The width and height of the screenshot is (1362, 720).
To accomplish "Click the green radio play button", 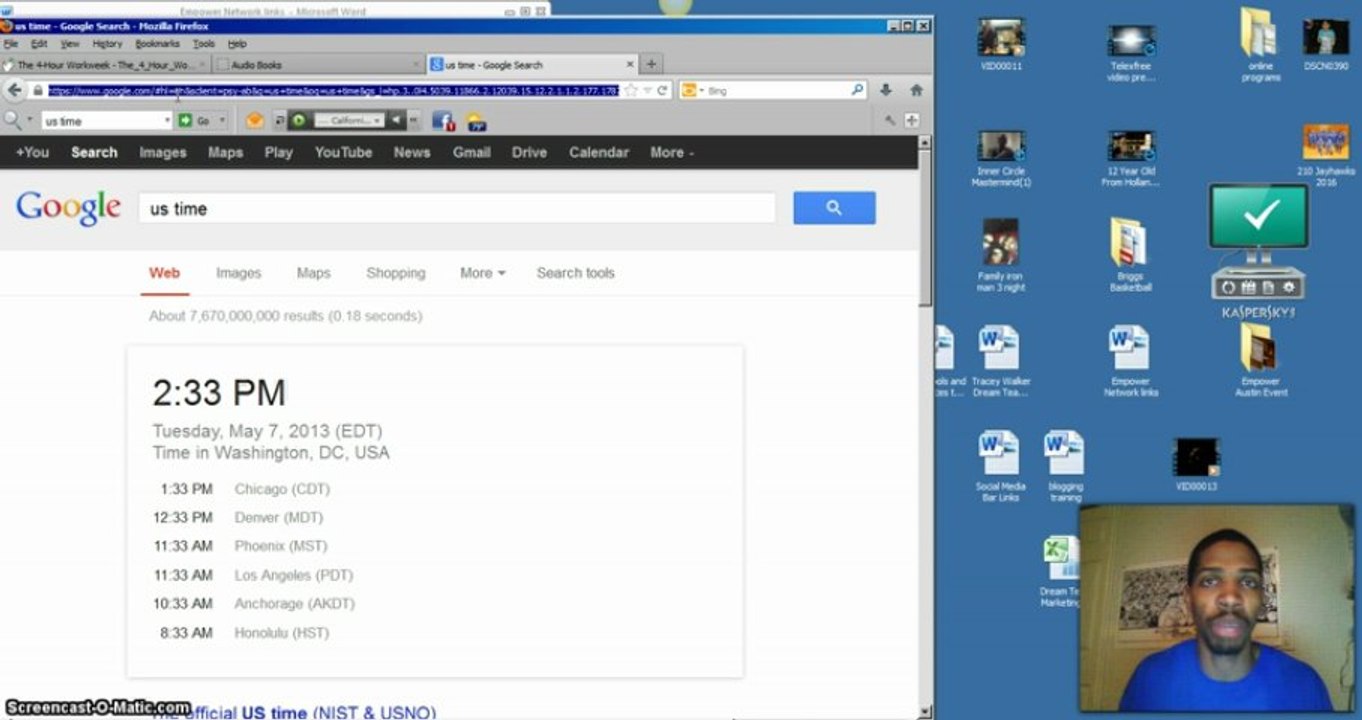I will click(x=299, y=121).
